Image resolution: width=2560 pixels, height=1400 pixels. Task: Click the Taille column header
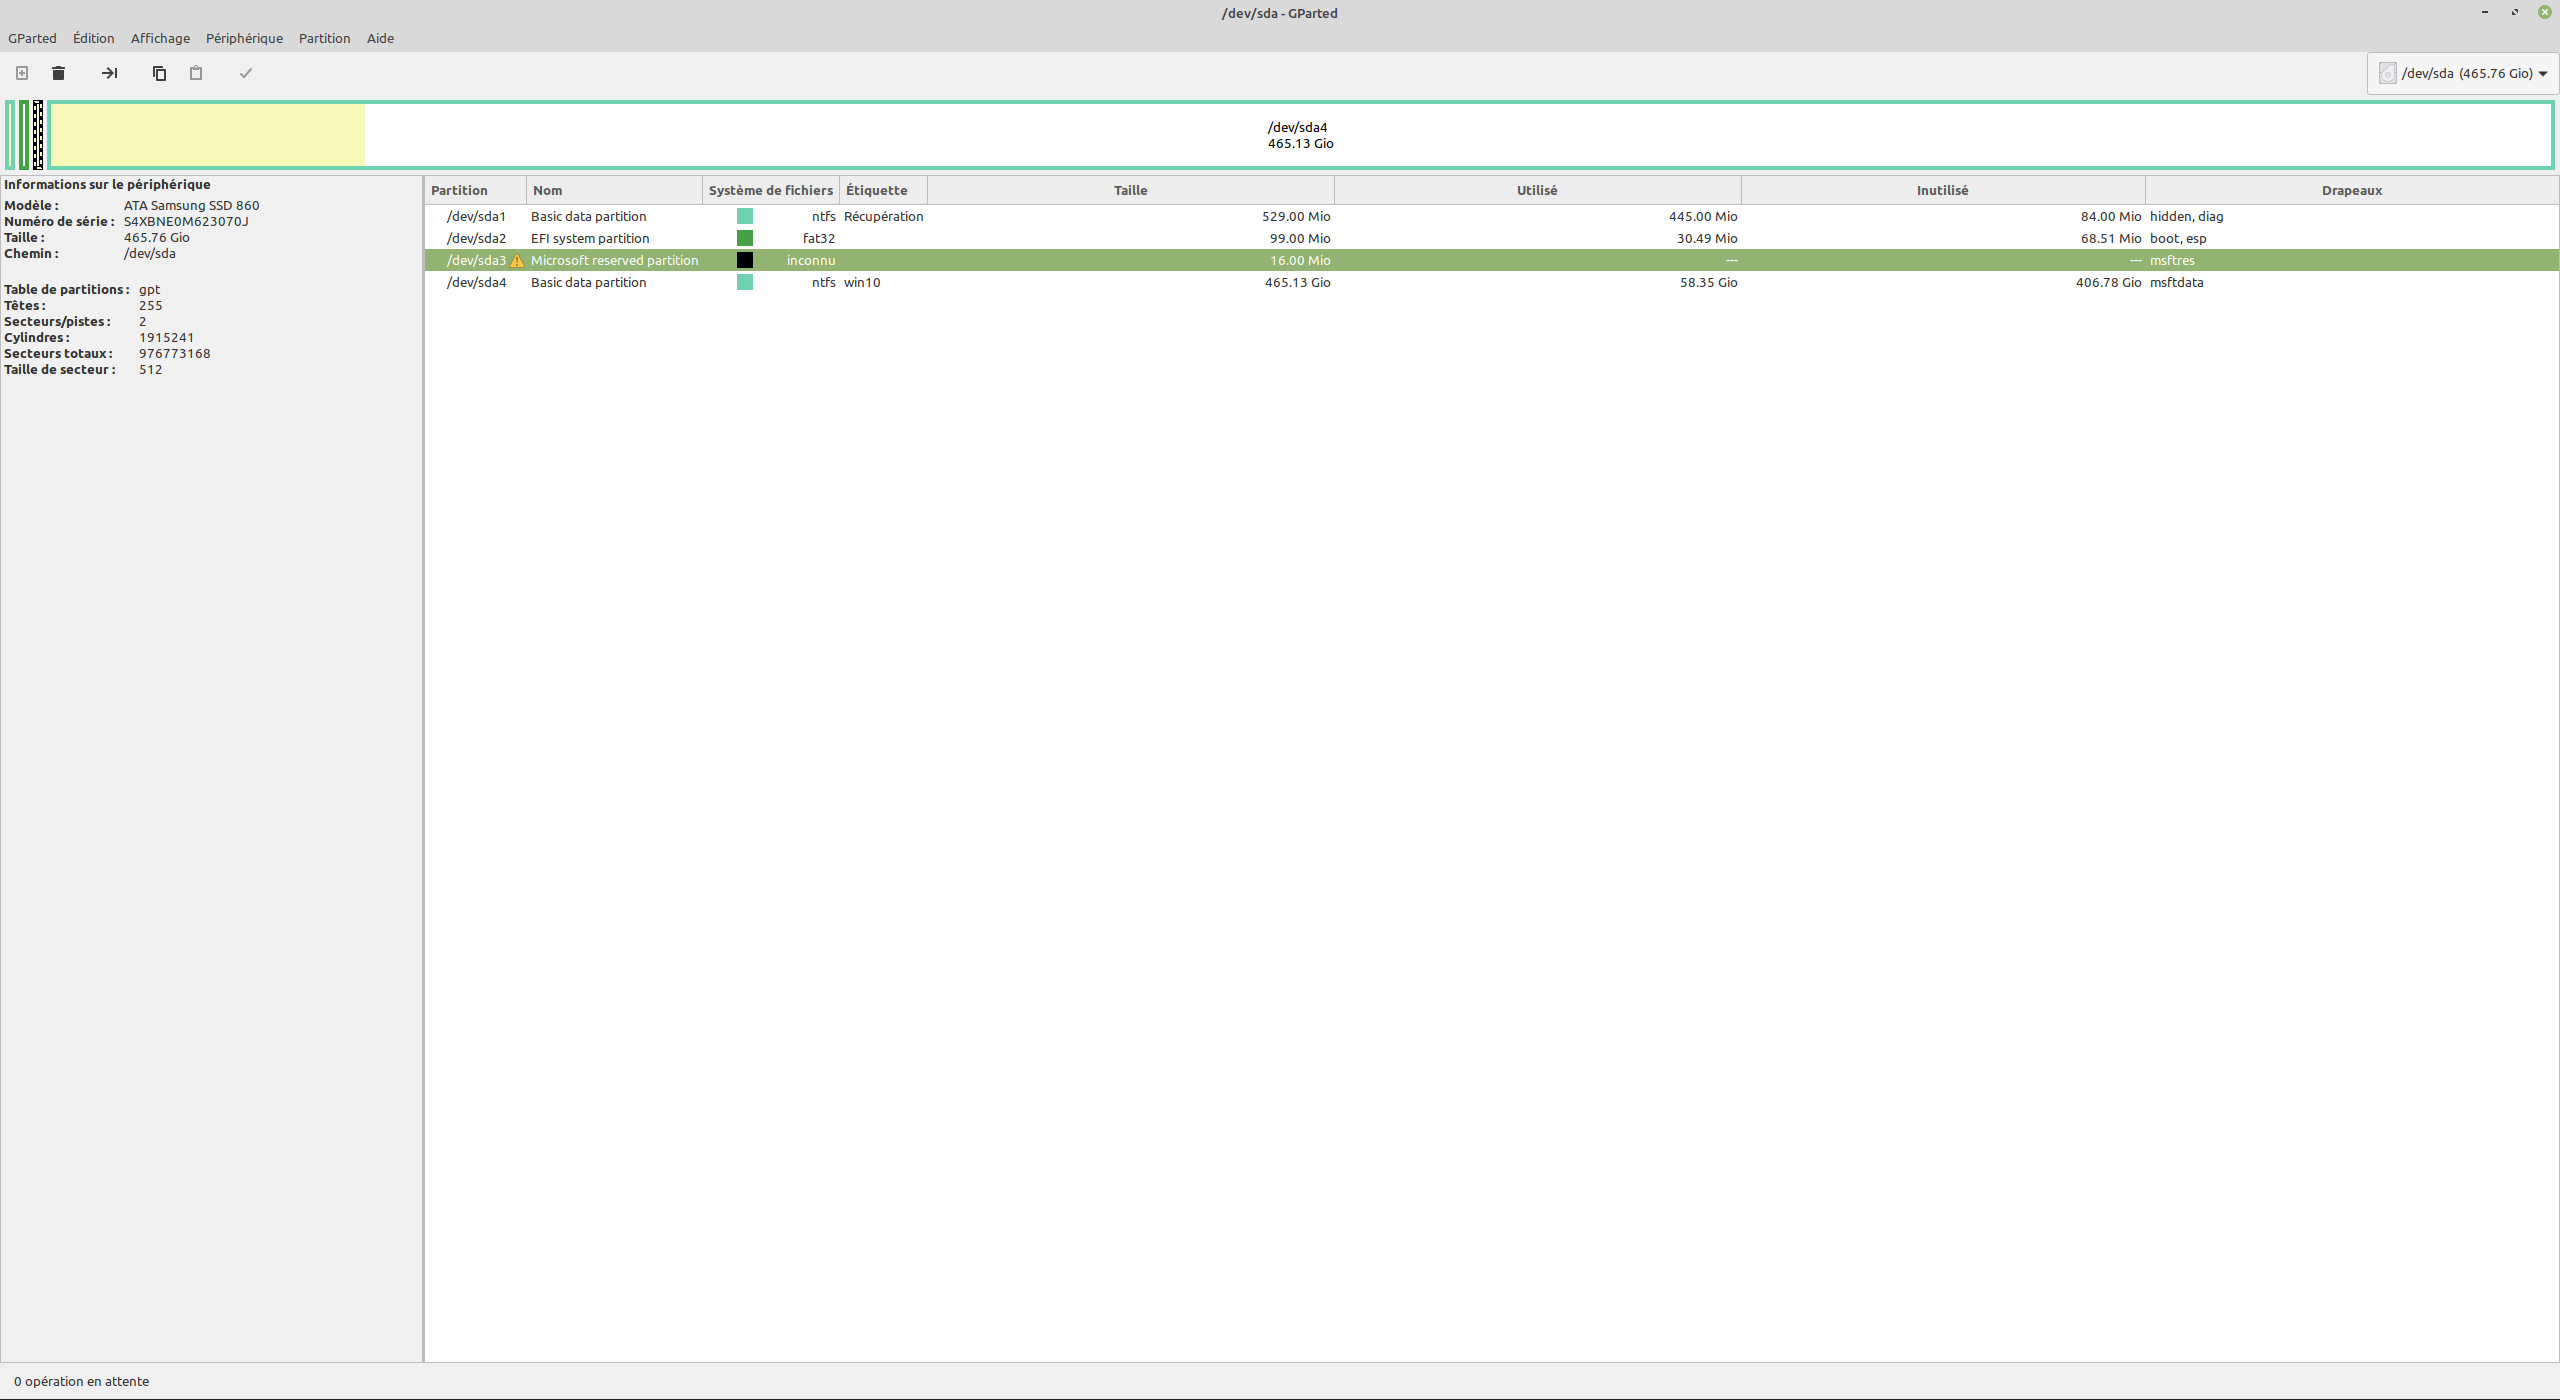click(1130, 190)
